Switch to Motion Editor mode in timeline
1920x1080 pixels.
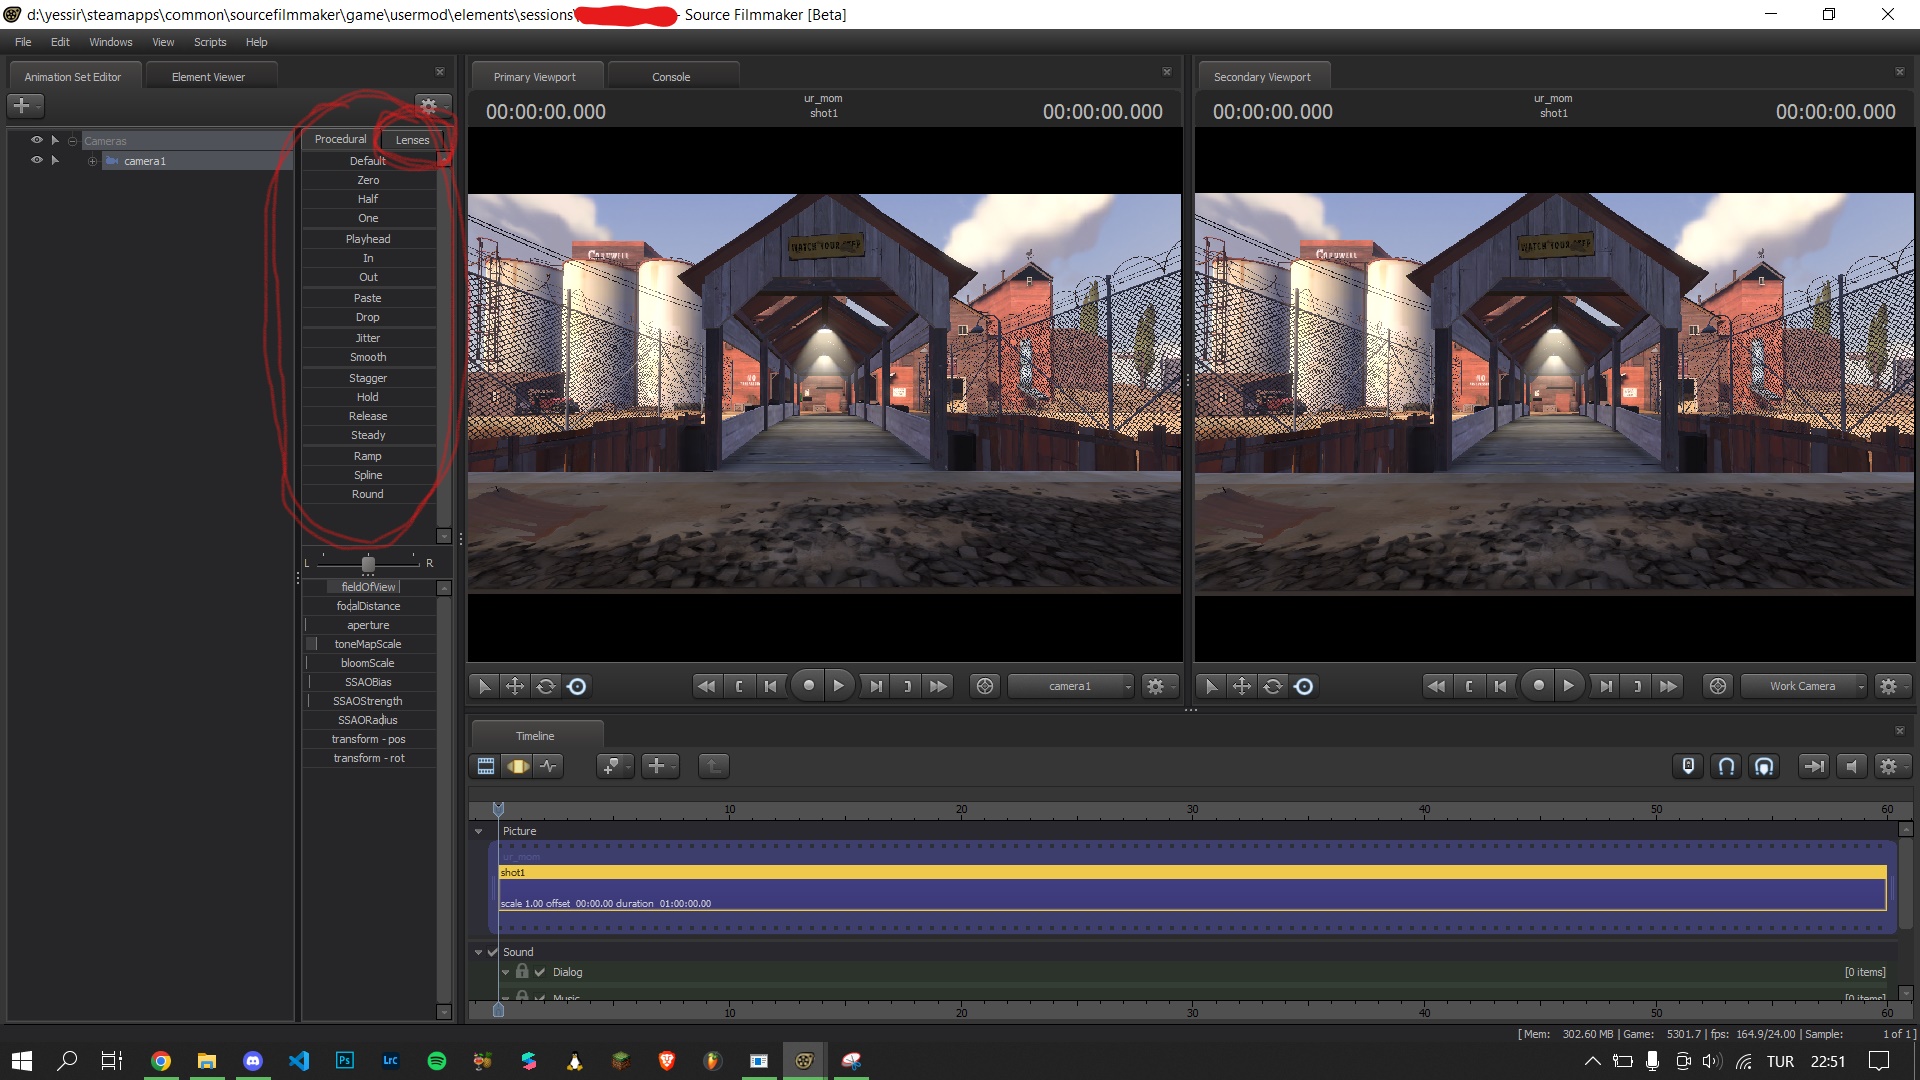pyautogui.click(x=517, y=766)
